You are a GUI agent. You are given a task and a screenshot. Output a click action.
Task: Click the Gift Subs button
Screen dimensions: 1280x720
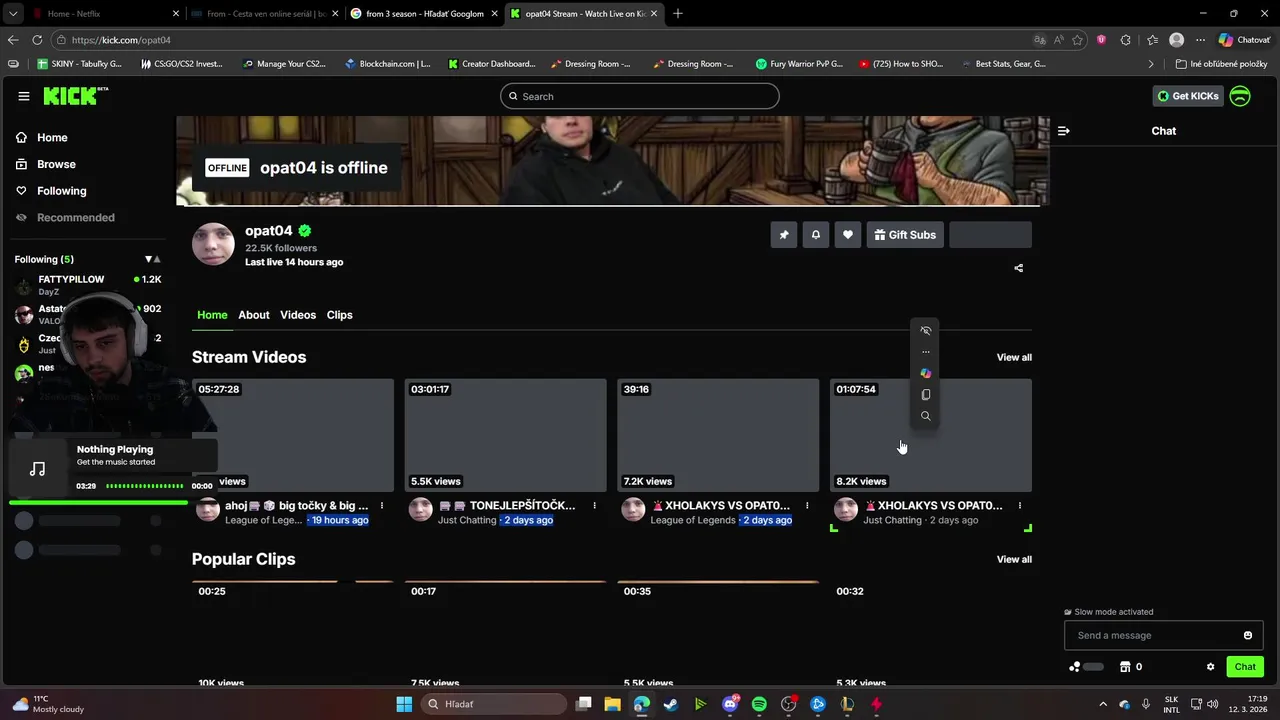[x=905, y=235]
